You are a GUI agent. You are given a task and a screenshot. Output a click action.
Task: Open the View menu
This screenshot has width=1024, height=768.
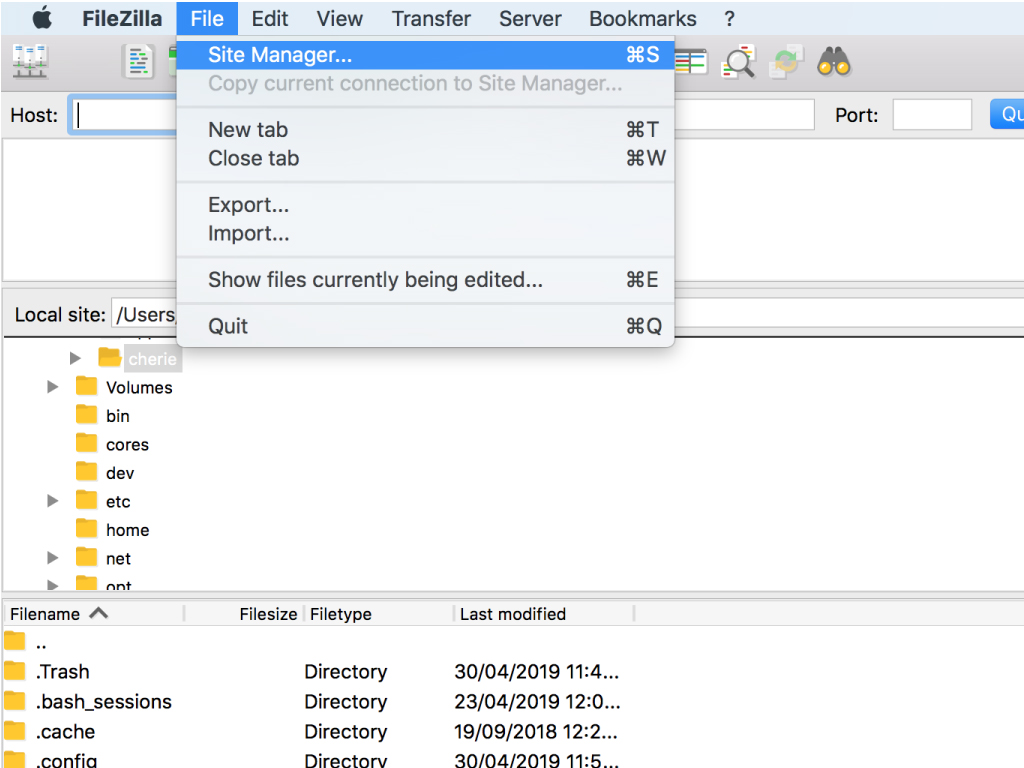coord(340,18)
